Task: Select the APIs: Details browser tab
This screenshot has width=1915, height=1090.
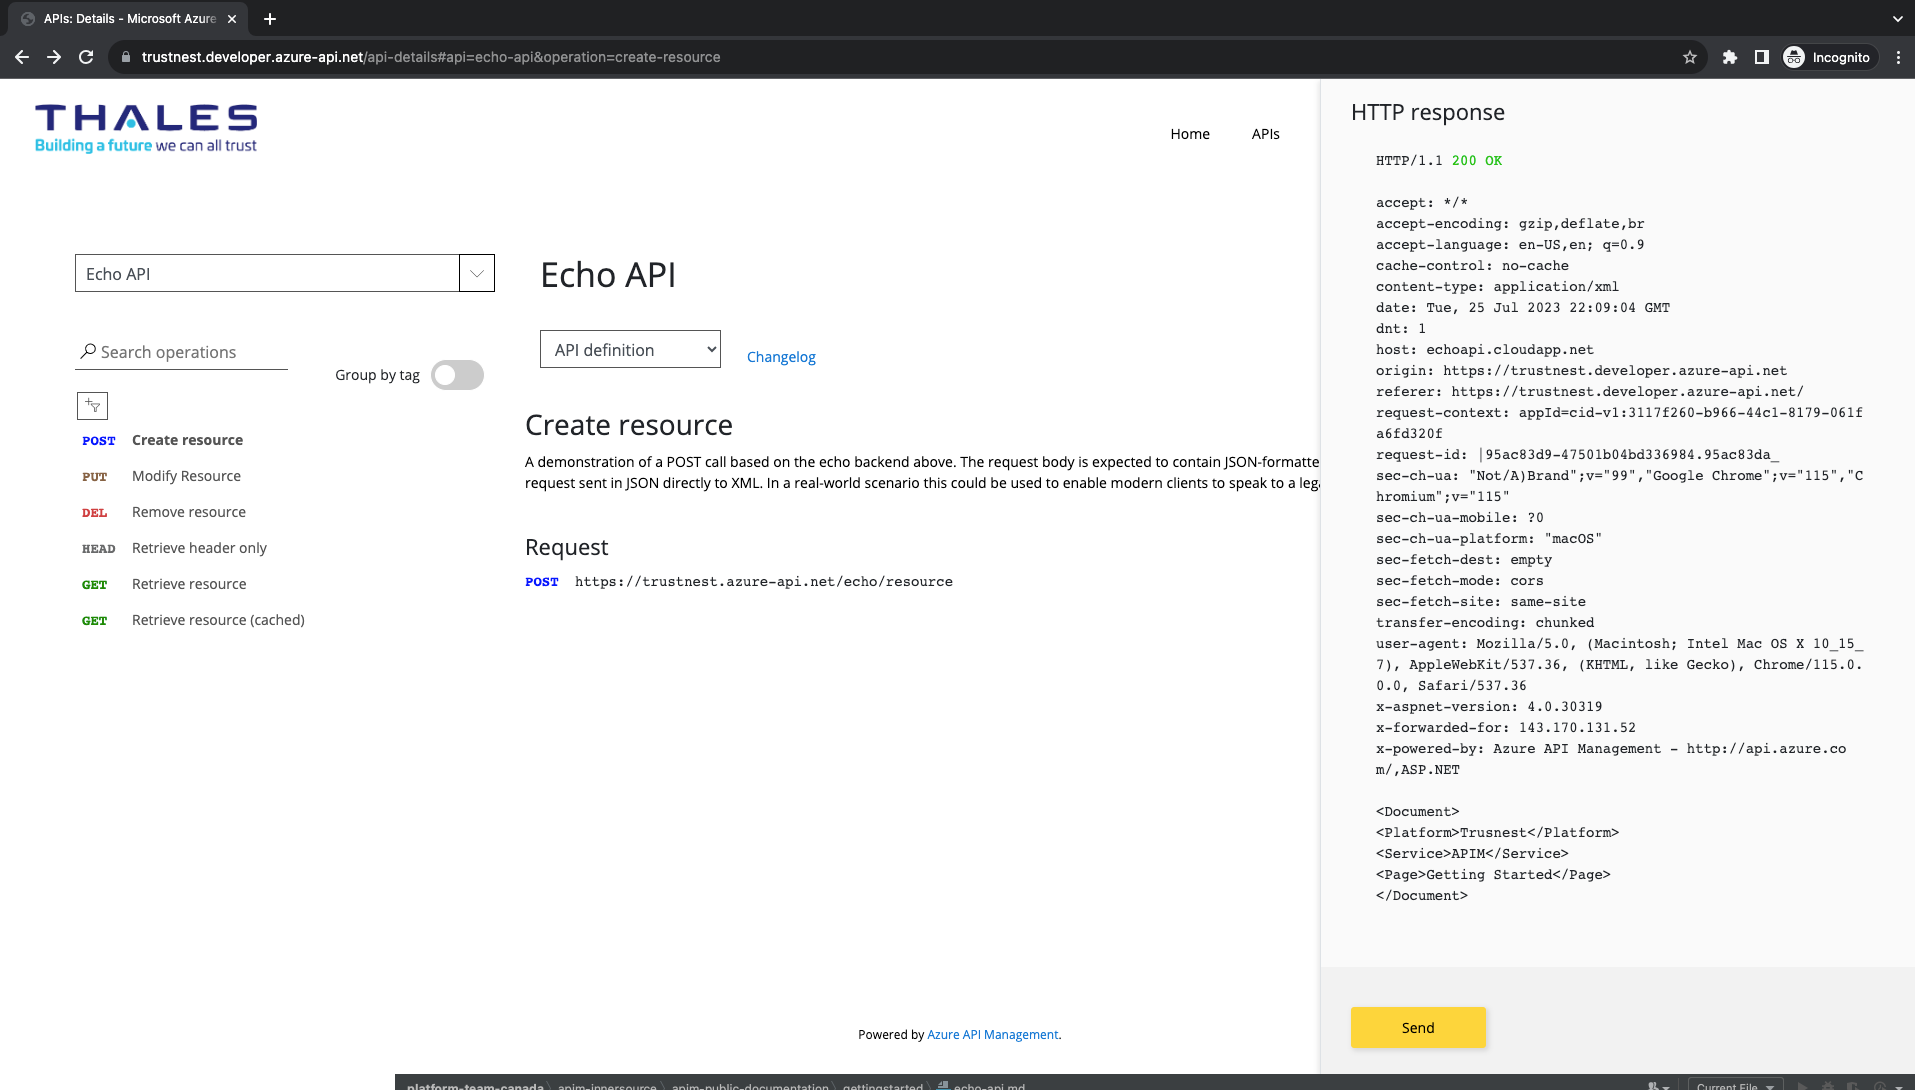Action: coord(130,19)
